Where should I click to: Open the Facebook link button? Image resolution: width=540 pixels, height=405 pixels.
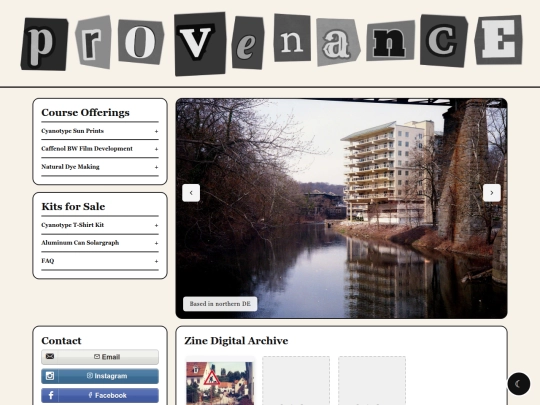click(100, 395)
